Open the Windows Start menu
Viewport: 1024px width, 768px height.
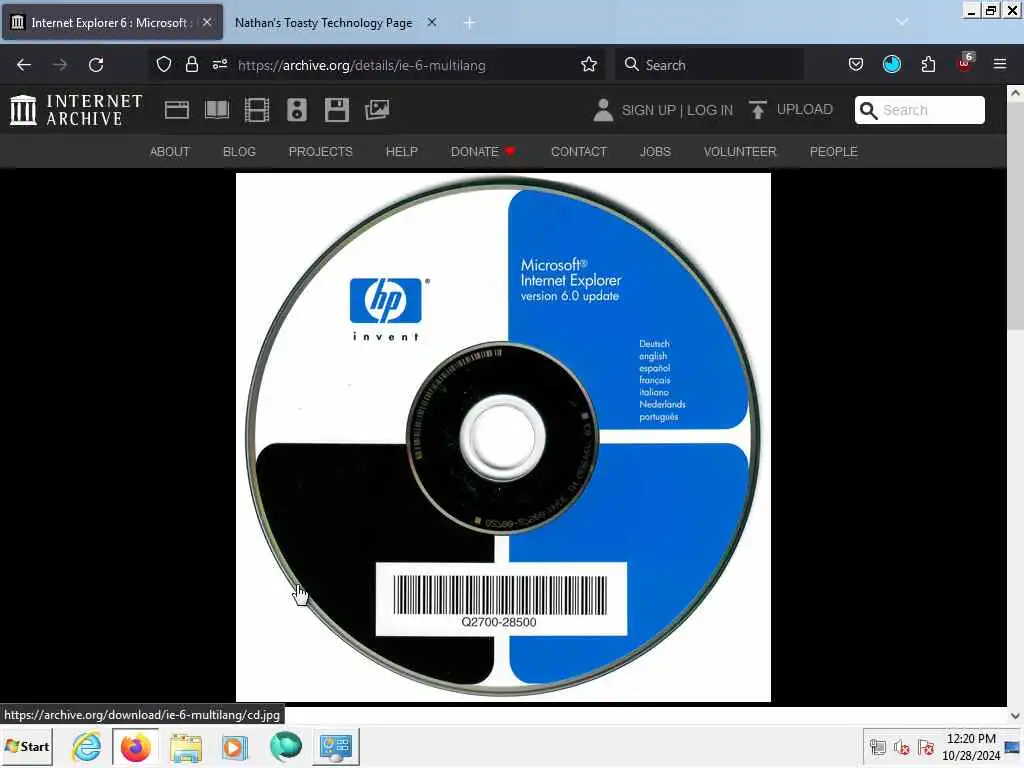point(27,746)
